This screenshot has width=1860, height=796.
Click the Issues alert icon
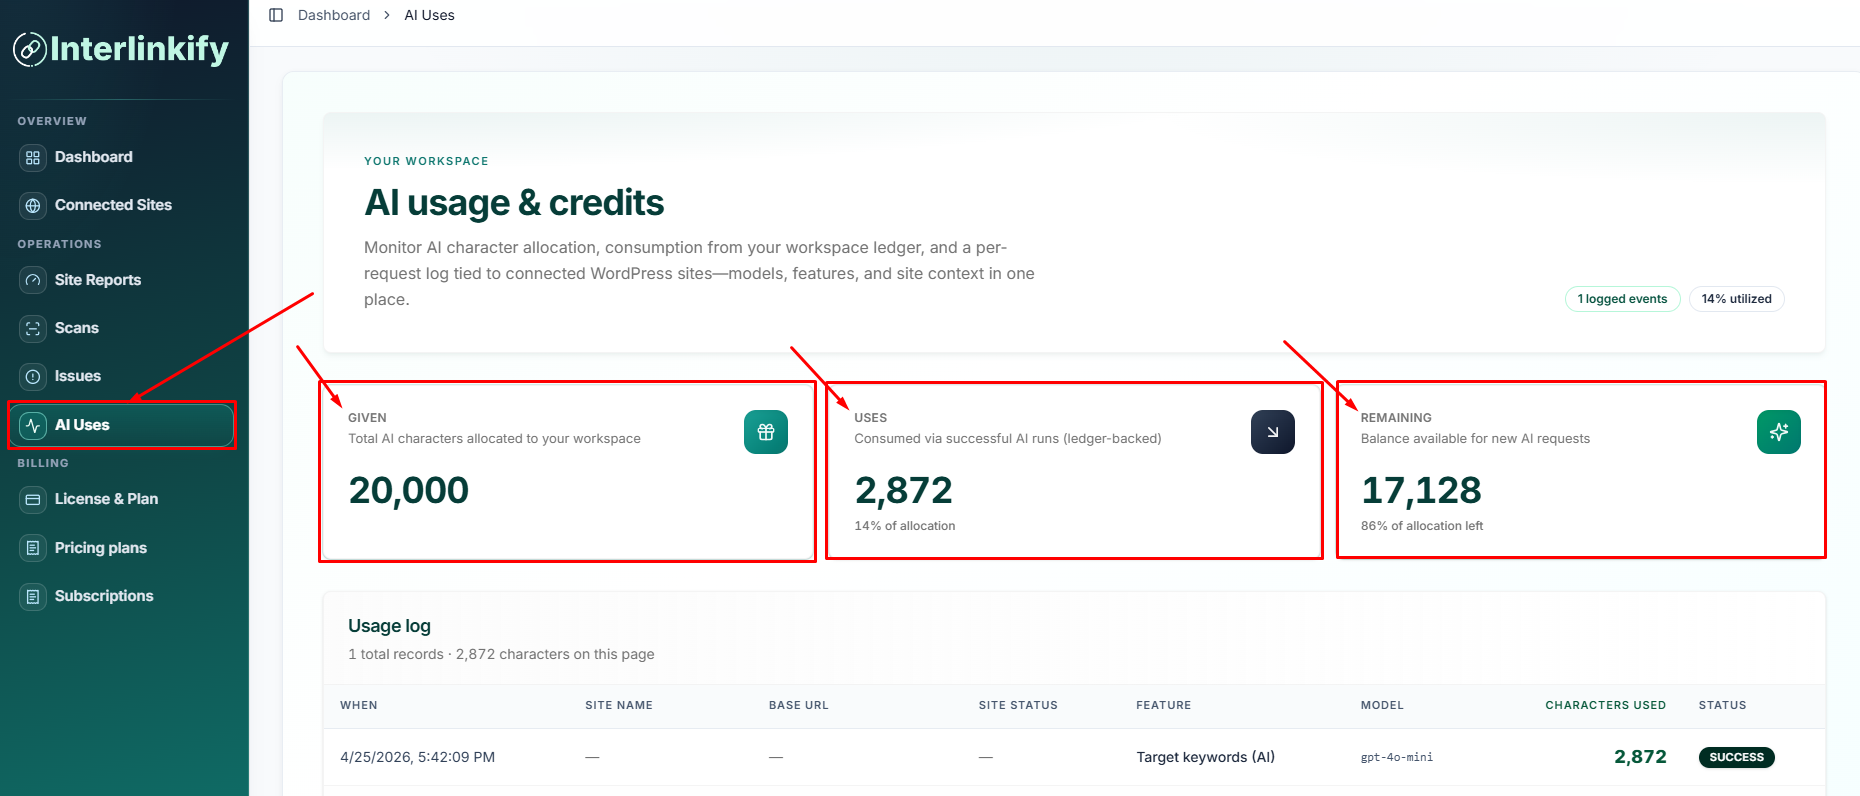pyautogui.click(x=33, y=376)
